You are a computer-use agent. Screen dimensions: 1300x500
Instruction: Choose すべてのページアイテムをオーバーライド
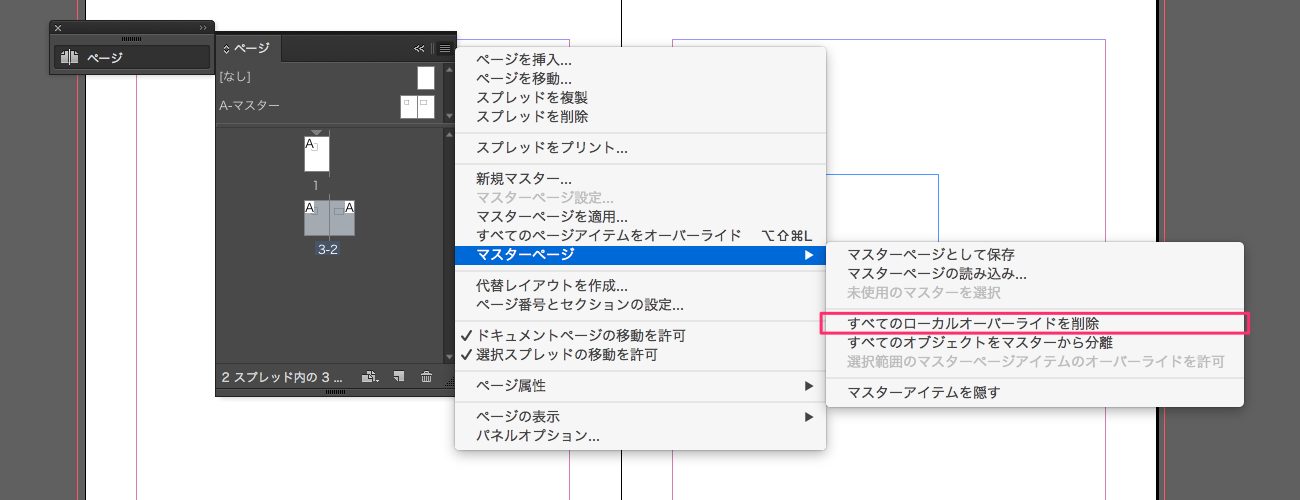[x=640, y=235]
